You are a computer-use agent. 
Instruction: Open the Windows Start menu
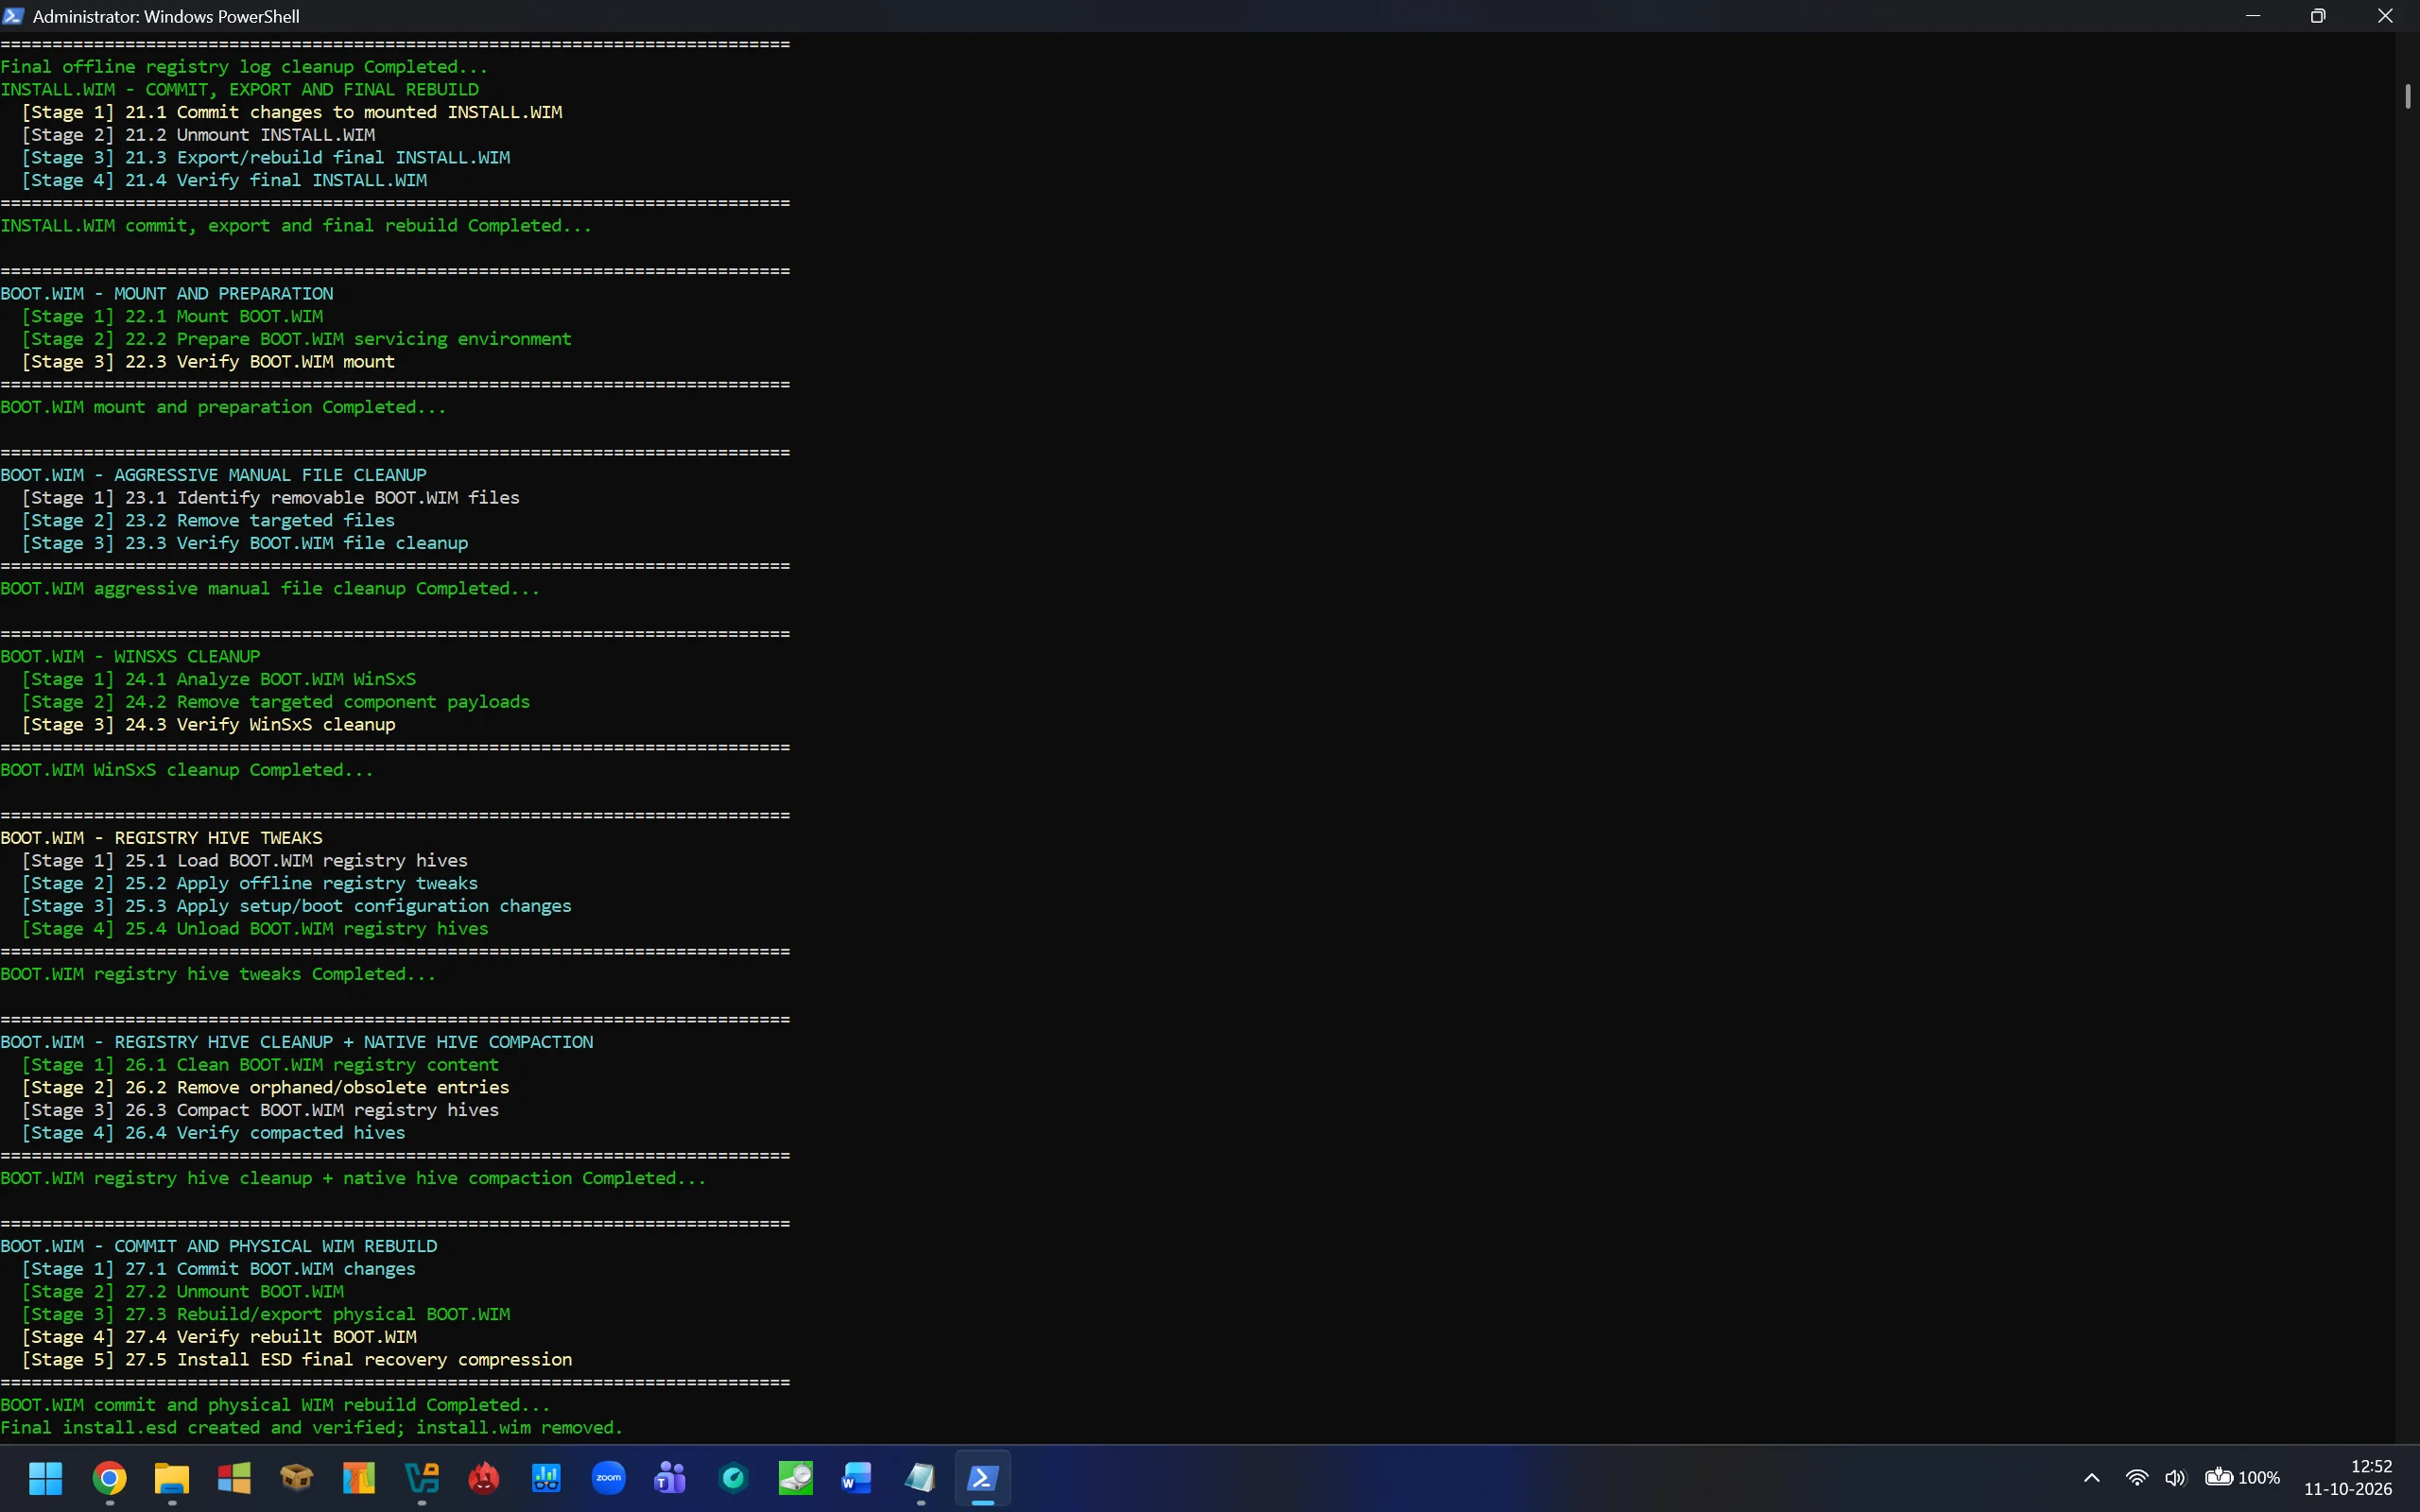(x=46, y=1477)
